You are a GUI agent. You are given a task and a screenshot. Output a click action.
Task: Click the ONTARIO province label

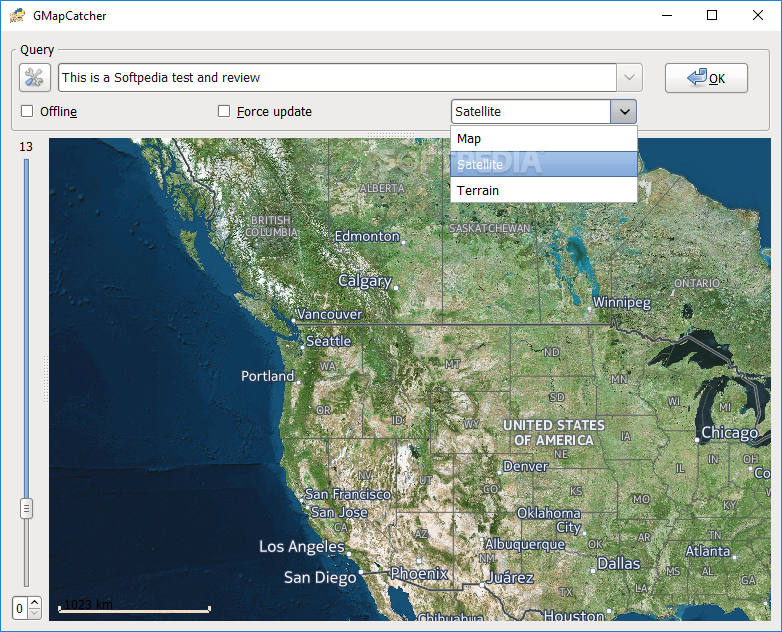point(697,283)
